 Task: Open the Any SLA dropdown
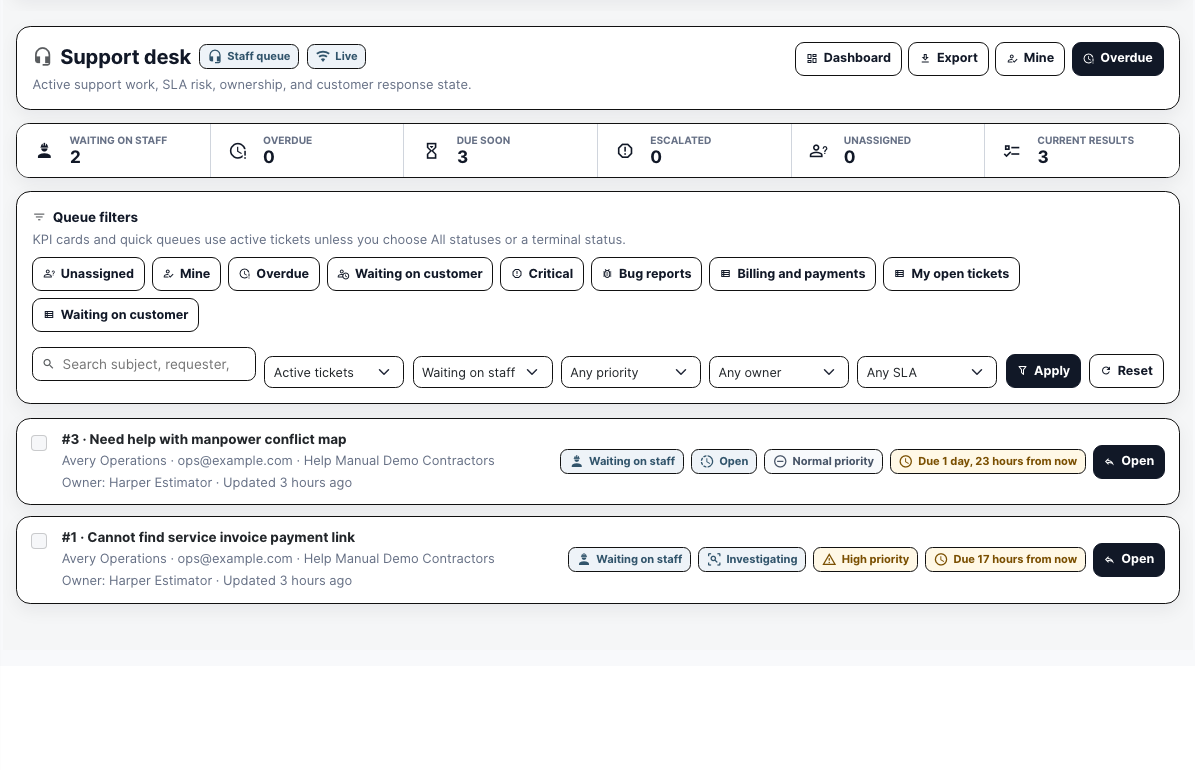click(927, 372)
